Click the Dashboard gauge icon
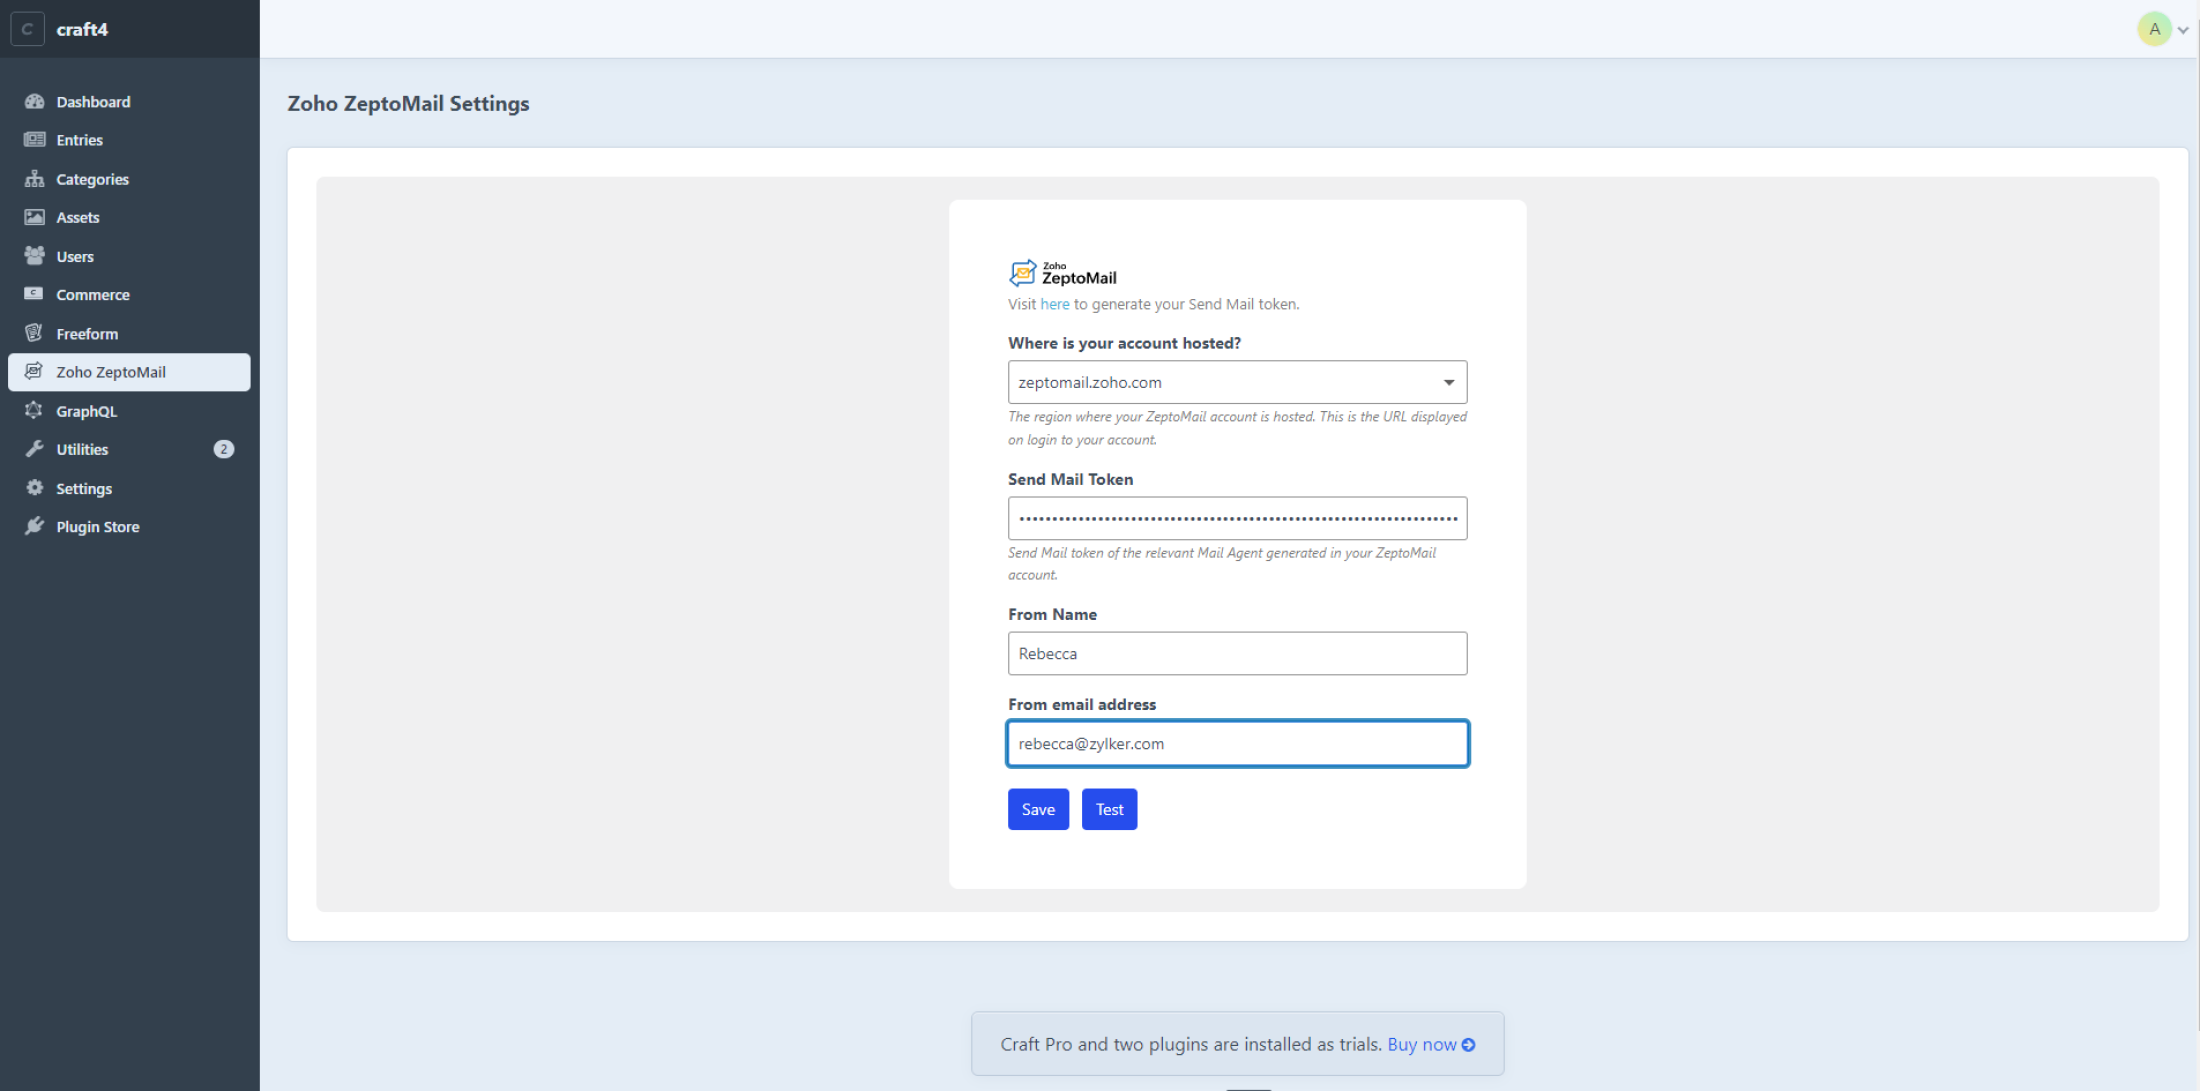The height and width of the screenshot is (1091, 2200). [x=35, y=101]
